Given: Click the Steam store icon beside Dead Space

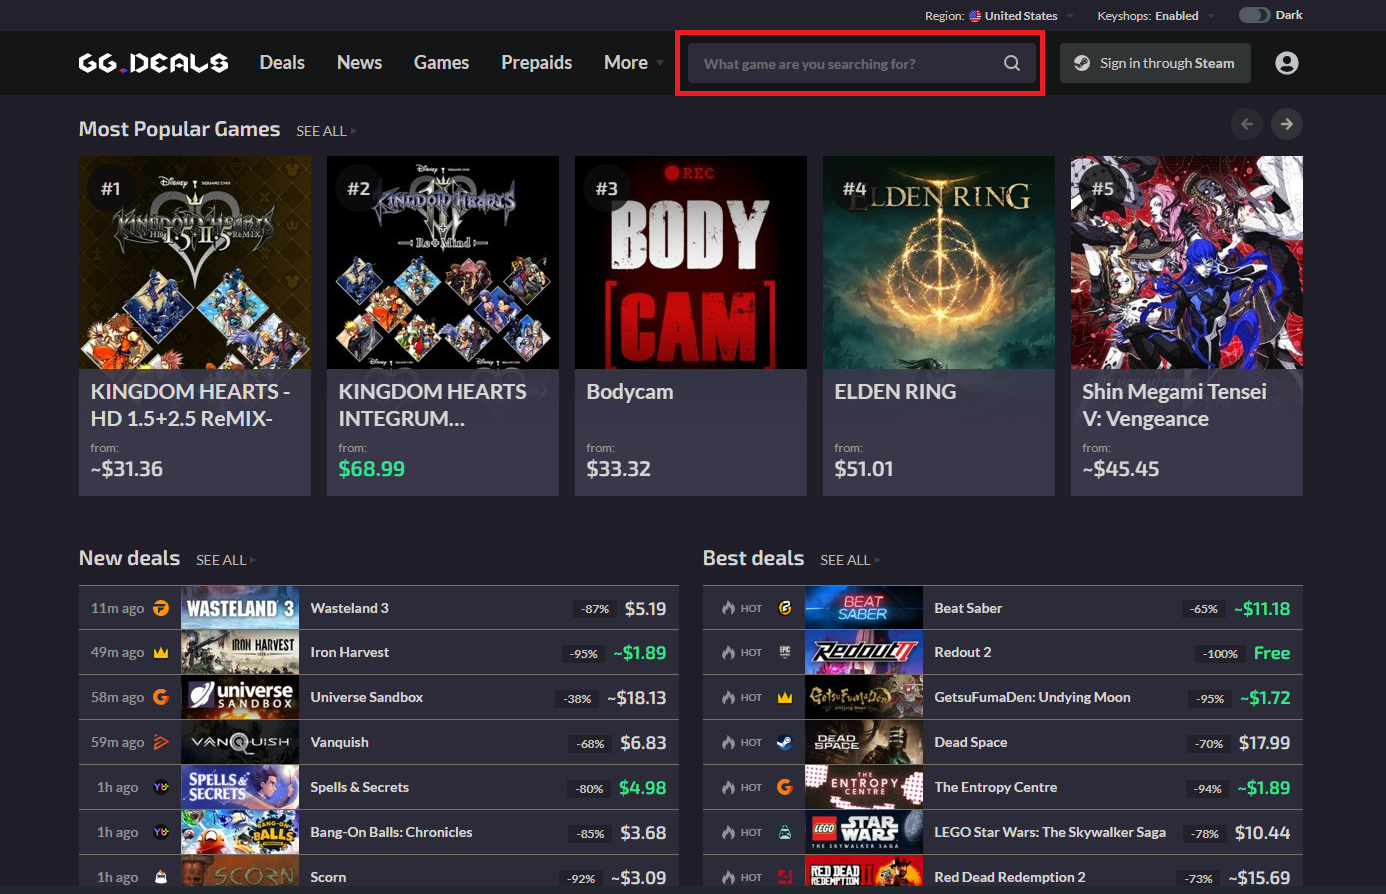Looking at the screenshot, I should tap(785, 742).
